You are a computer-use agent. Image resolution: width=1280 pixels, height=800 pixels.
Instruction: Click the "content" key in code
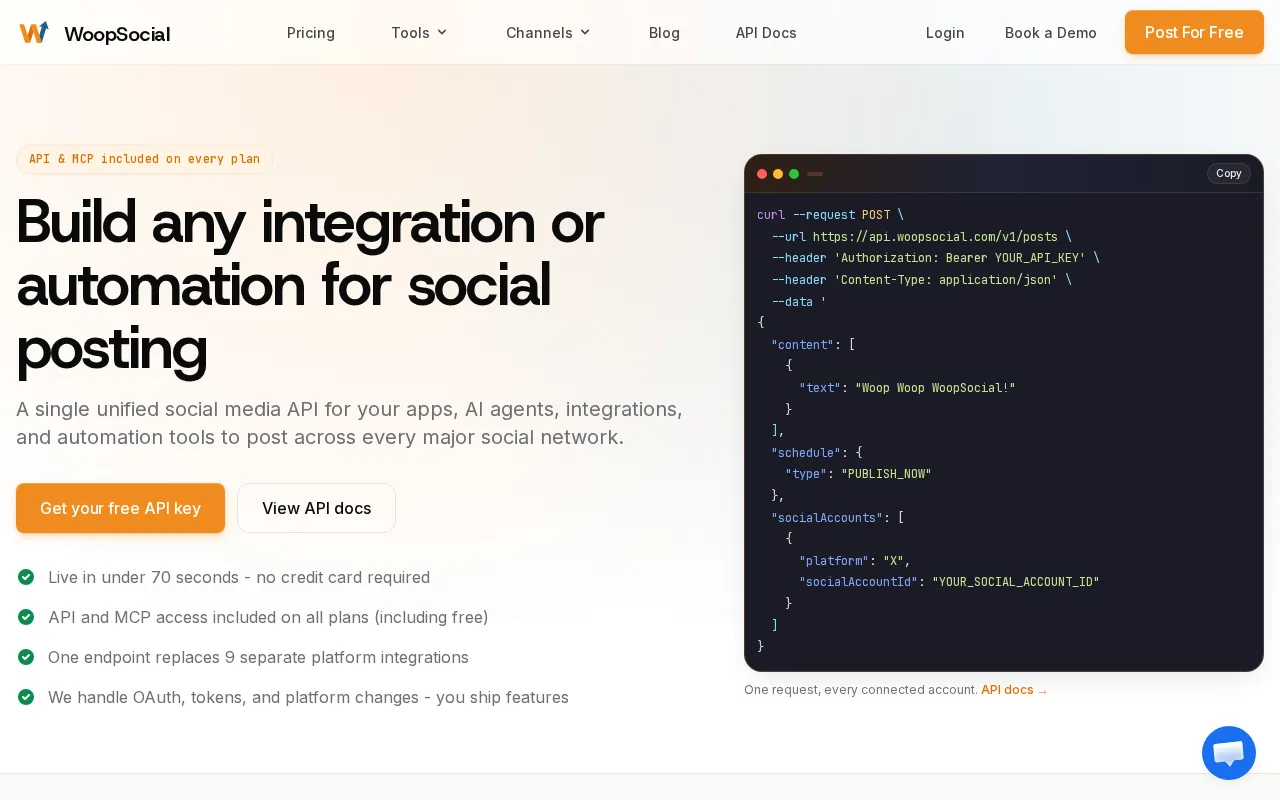[803, 345]
